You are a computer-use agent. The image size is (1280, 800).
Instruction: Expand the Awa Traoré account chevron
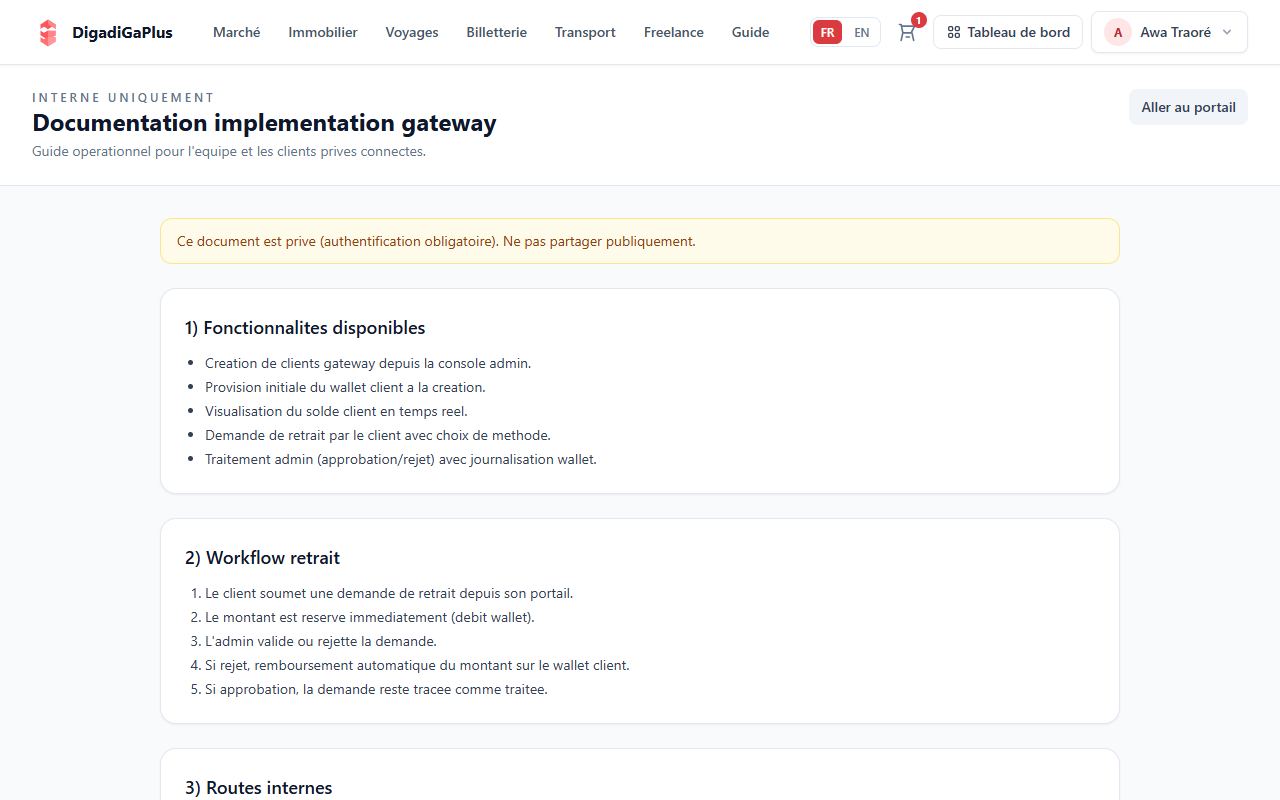pos(1227,32)
